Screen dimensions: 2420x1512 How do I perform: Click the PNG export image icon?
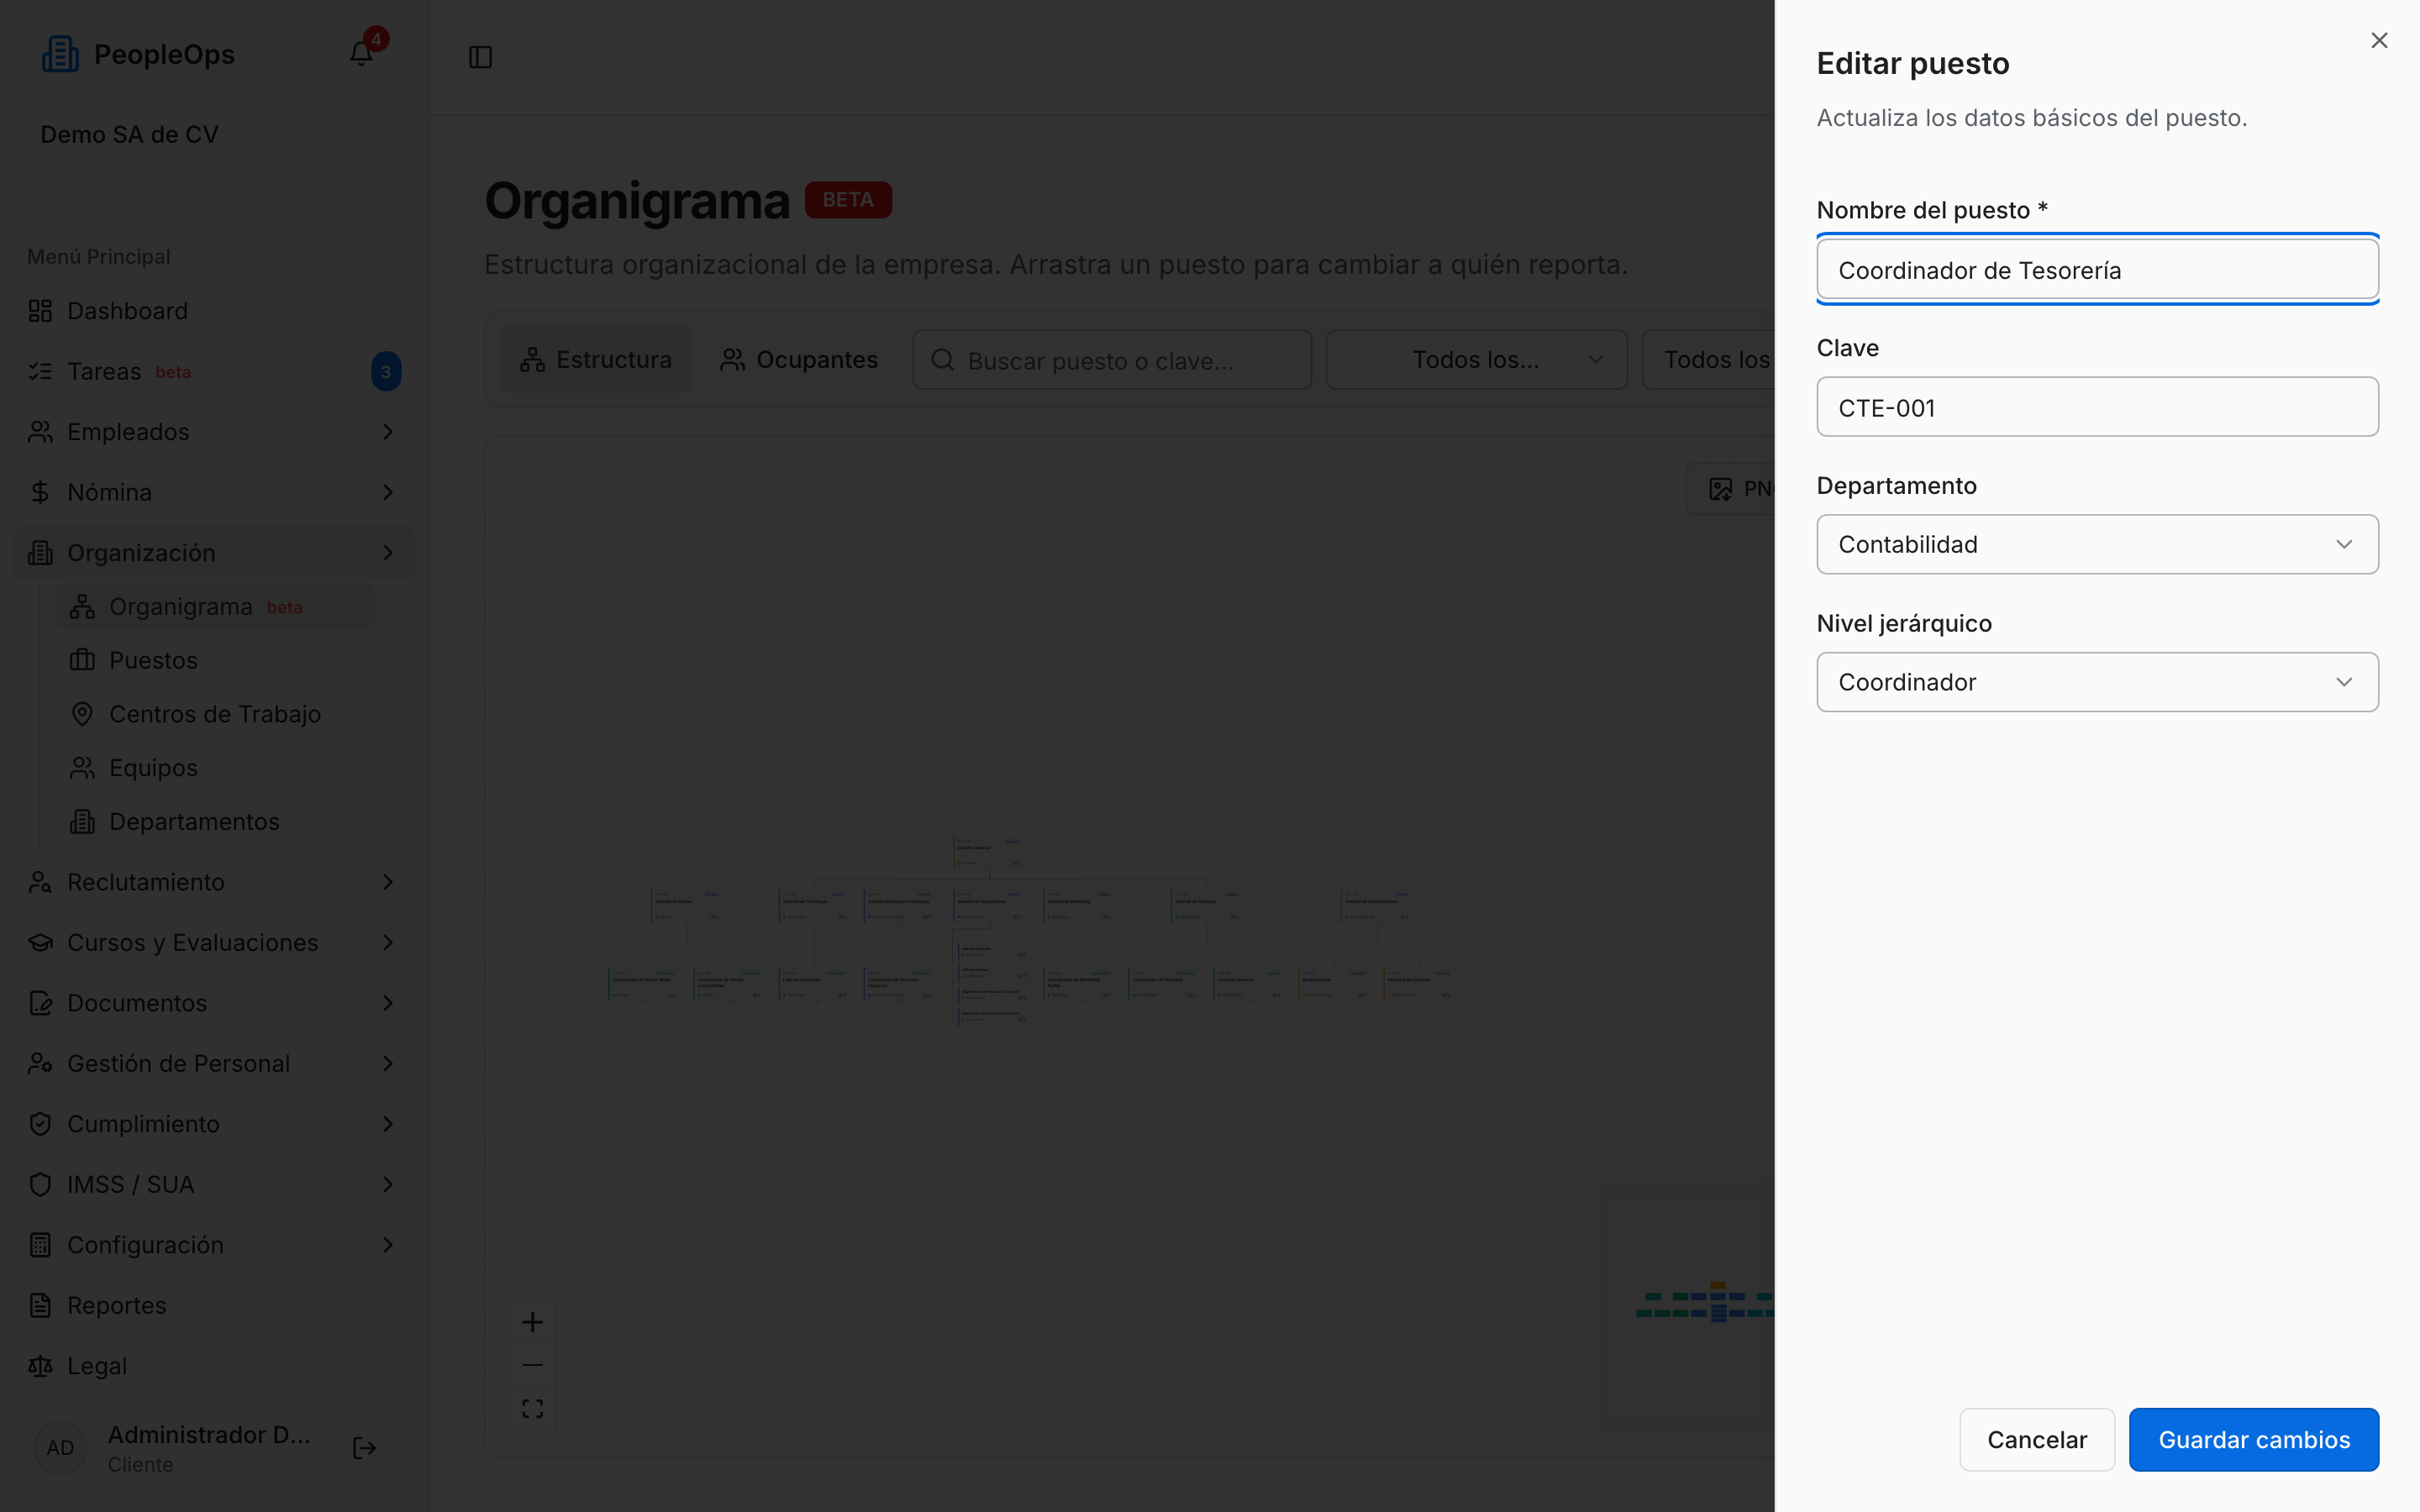pyautogui.click(x=1720, y=489)
